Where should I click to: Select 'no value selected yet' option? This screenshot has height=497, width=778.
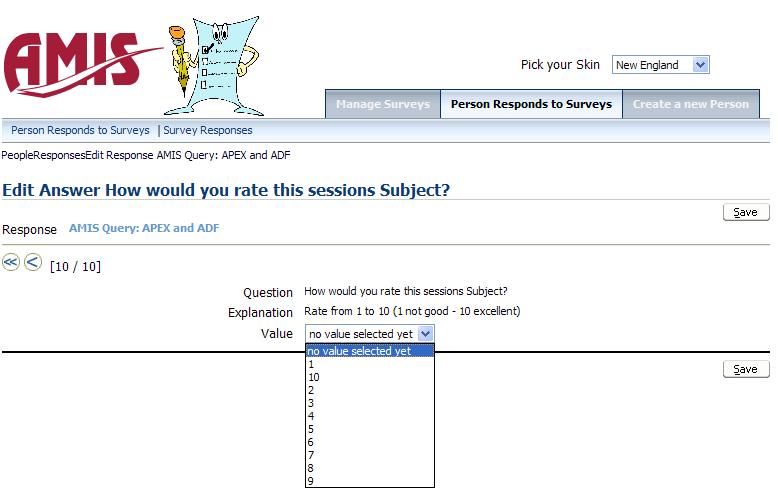tap(369, 351)
